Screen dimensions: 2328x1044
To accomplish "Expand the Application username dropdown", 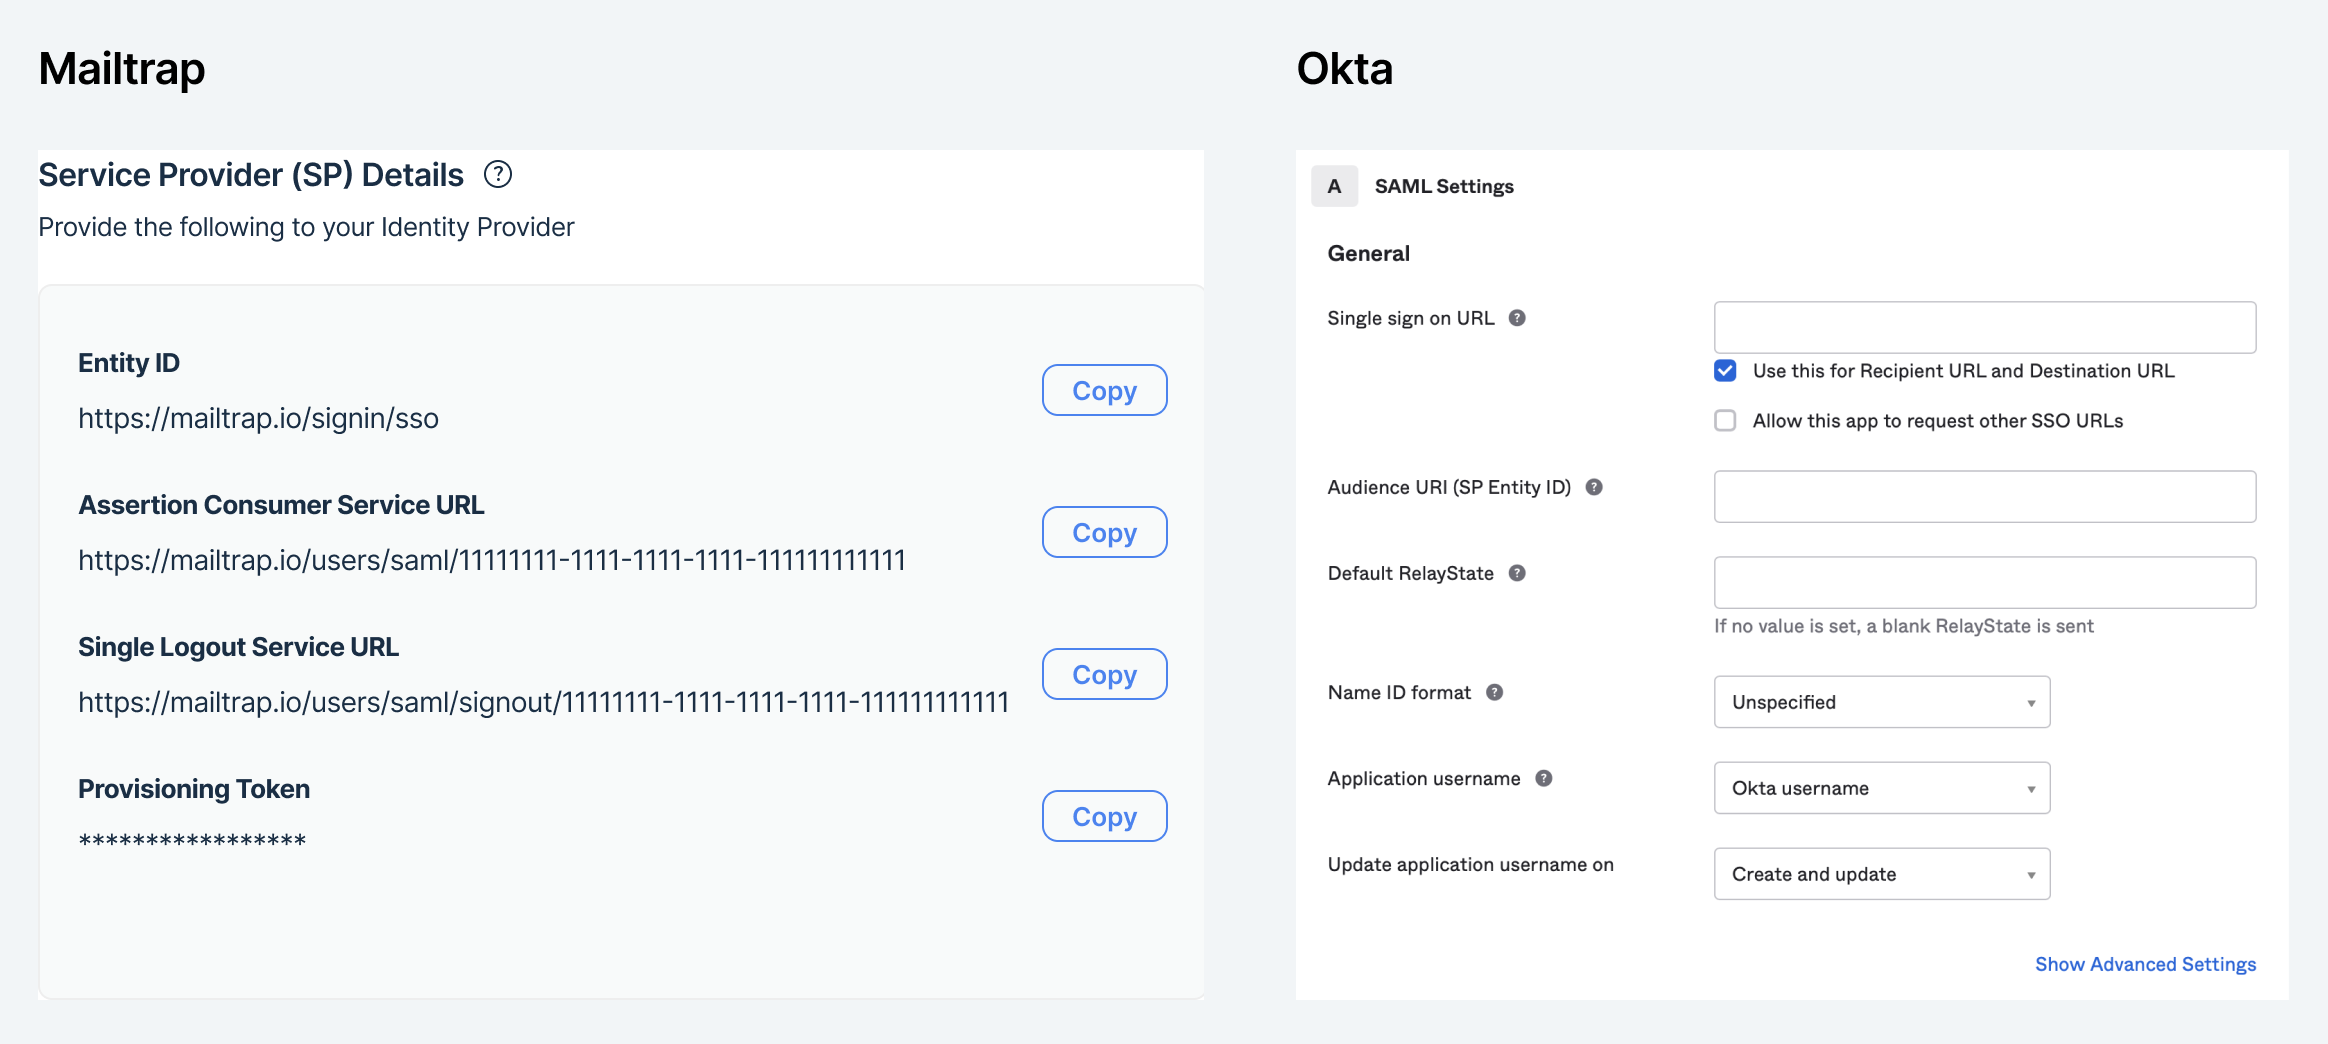I will 1881,788.
